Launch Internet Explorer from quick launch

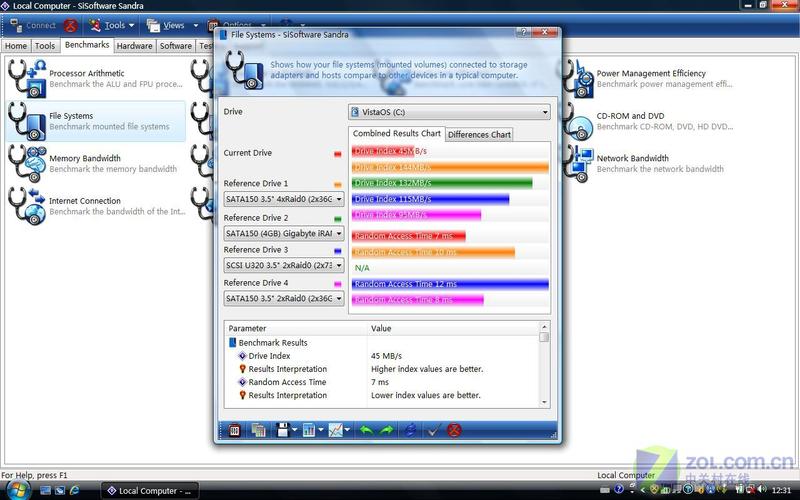(74, 490)
